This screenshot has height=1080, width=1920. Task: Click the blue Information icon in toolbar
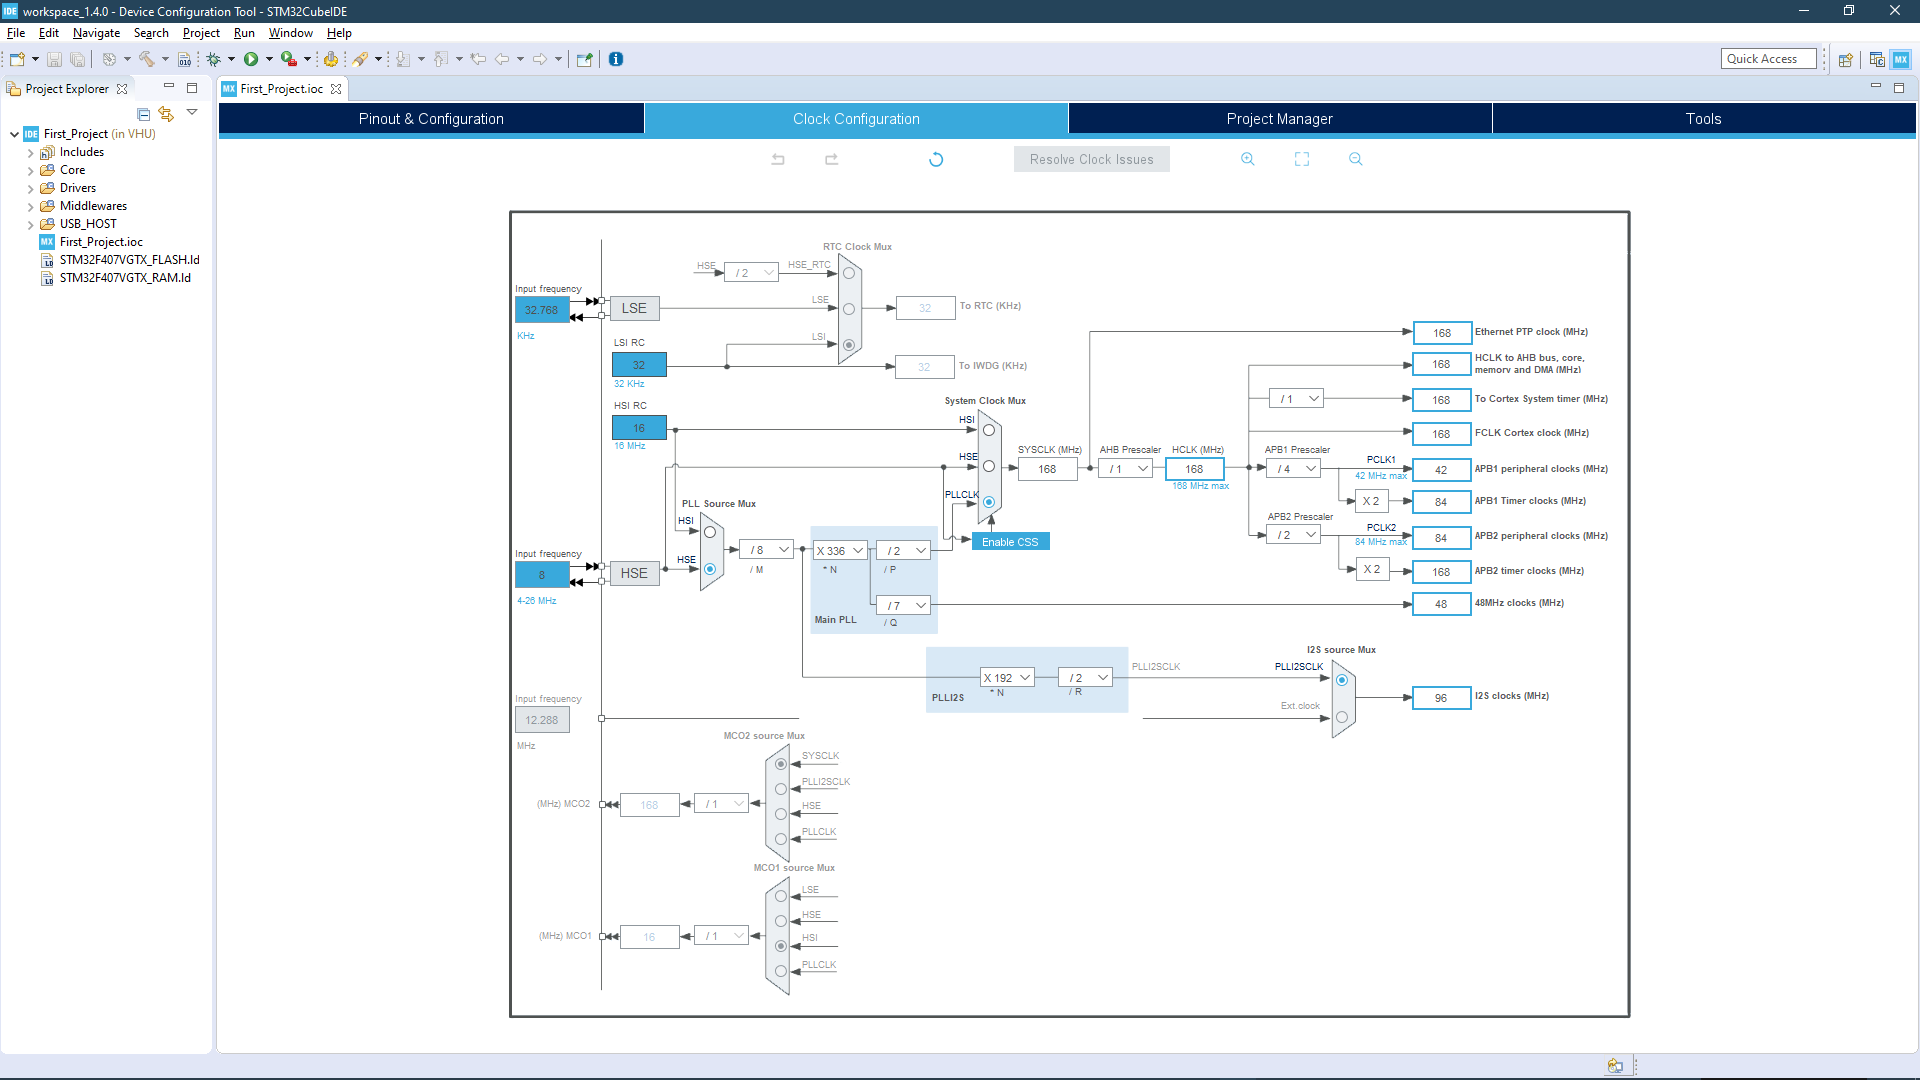coord(616,59)
